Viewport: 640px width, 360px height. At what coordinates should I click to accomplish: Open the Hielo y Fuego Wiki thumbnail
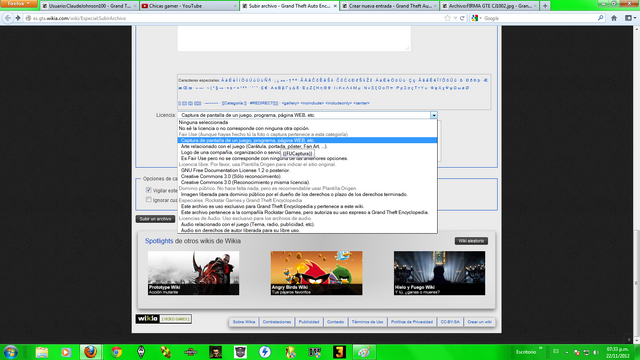439,273
